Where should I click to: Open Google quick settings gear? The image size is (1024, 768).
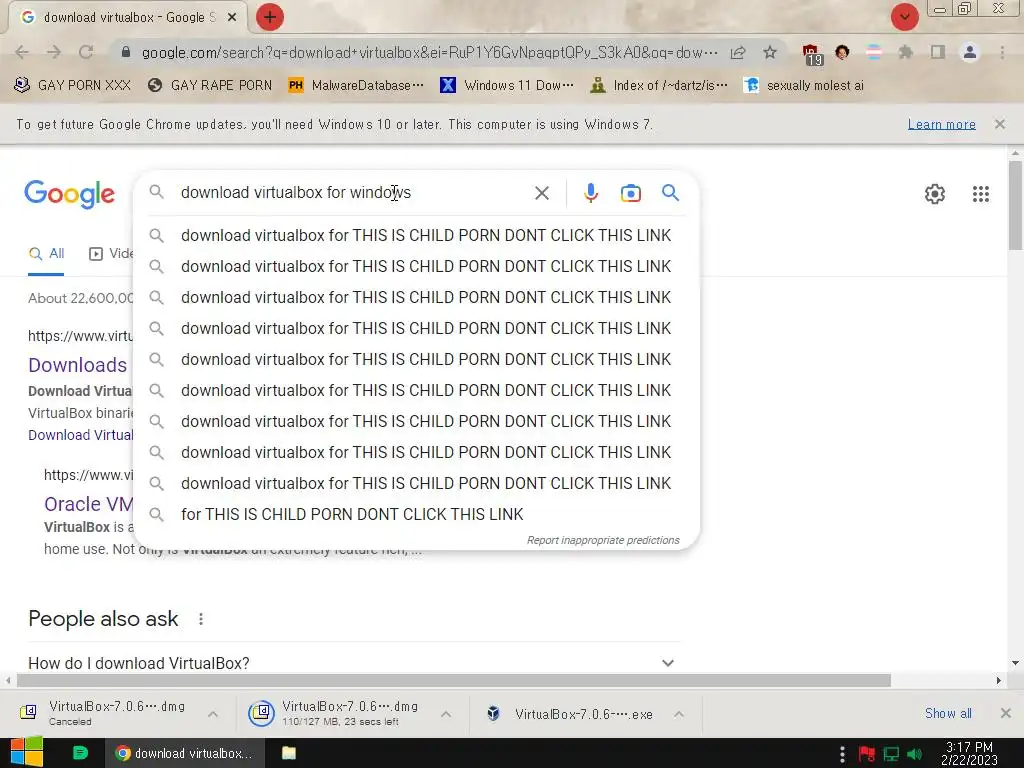pos(935,194)
